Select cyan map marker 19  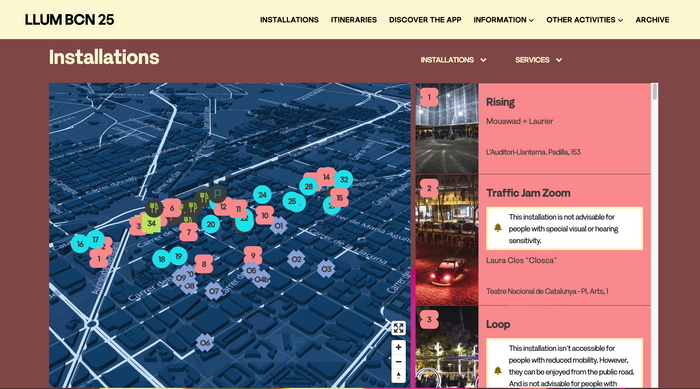point(179,256)
